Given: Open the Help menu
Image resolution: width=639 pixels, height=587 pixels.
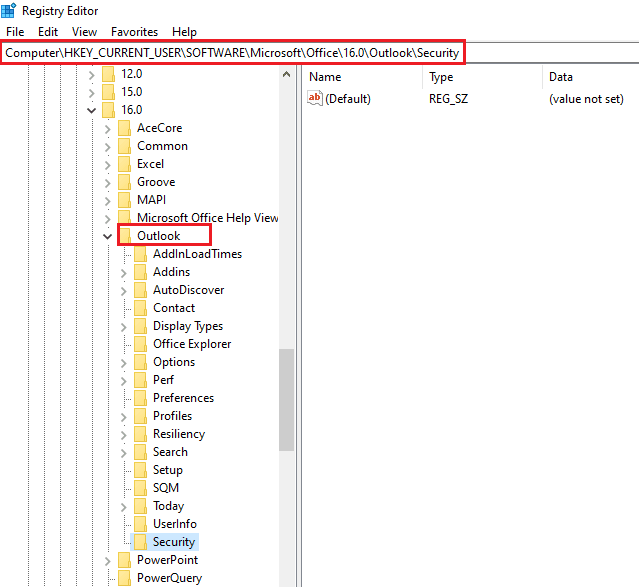Looking at the screenshot, I should pyautogui.click(x=184, y=32).
